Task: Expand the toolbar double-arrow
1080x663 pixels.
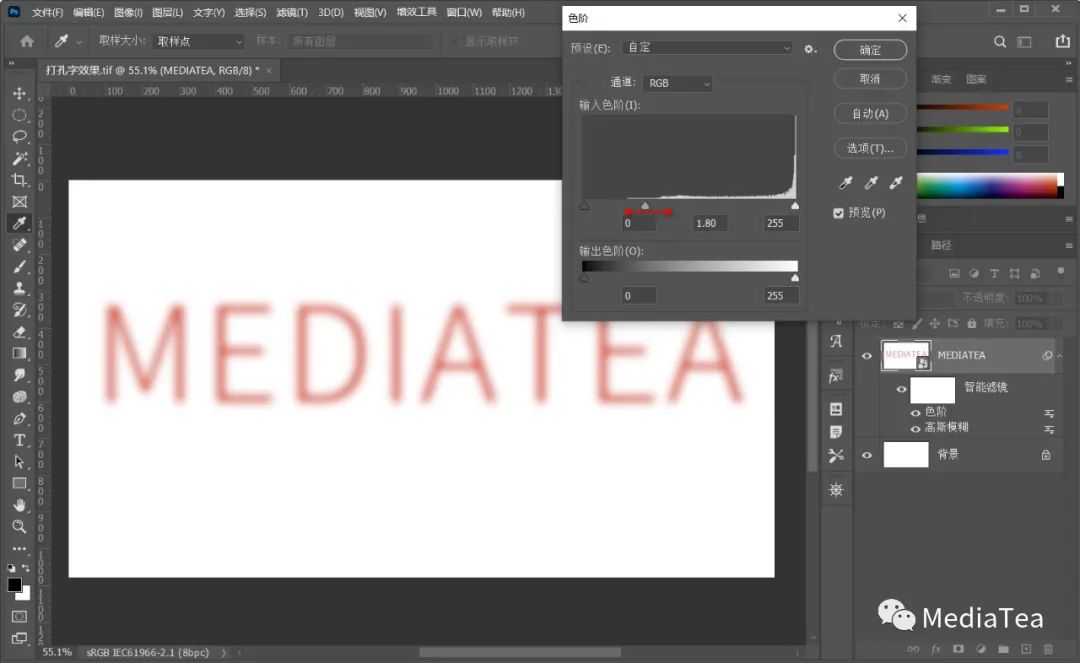Action: (x=11, y=63)
